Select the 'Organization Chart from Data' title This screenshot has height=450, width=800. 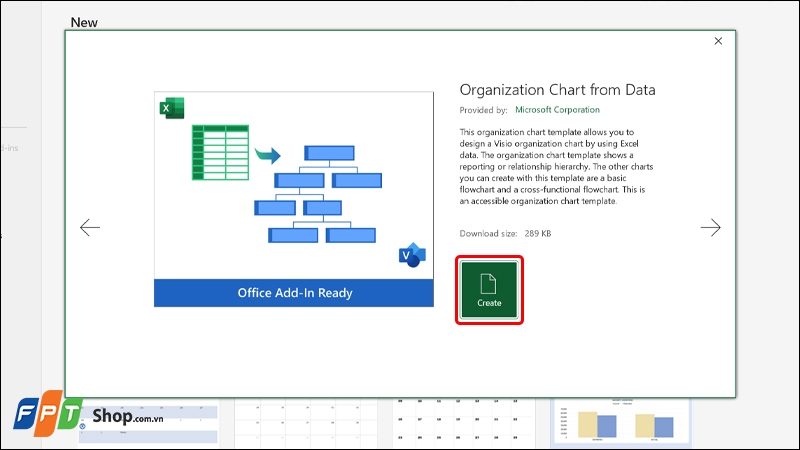(557, 90)
